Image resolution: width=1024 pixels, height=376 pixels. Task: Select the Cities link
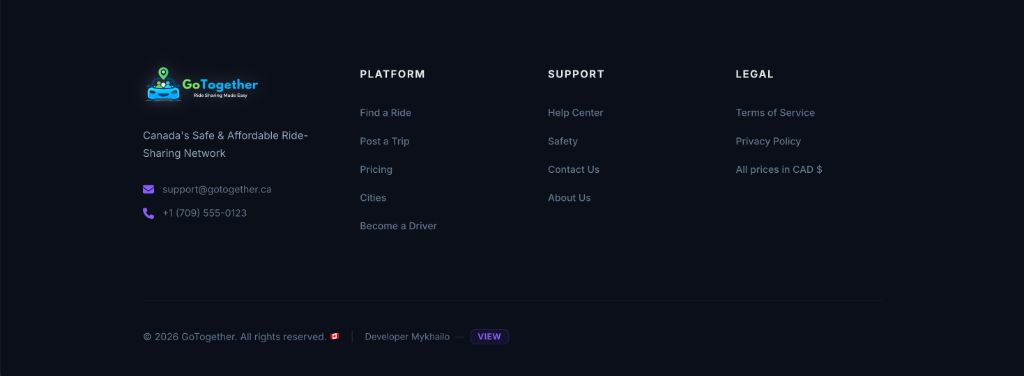[x=373, y=198]
